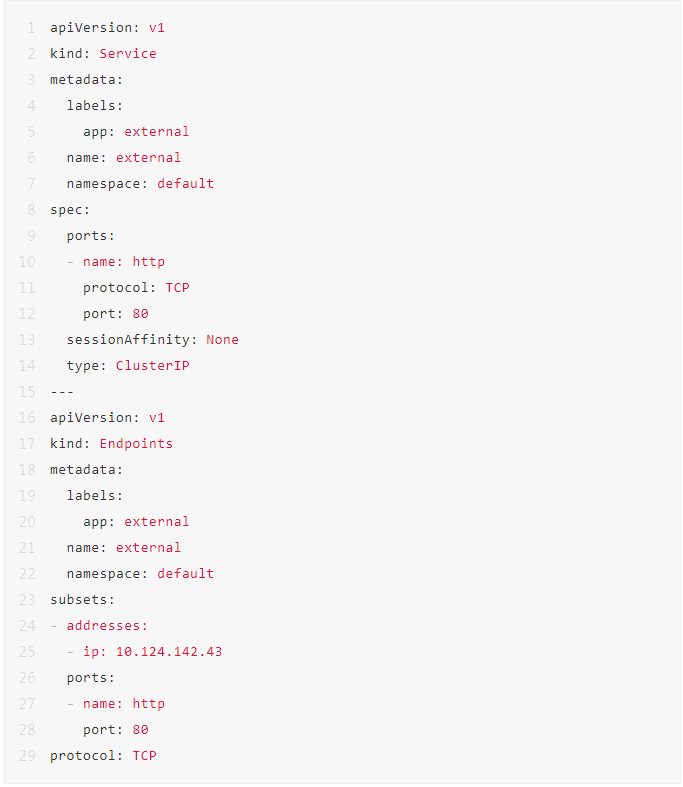Click the port value 80 on line 28
683x787 pixels.
coord(140,729)
